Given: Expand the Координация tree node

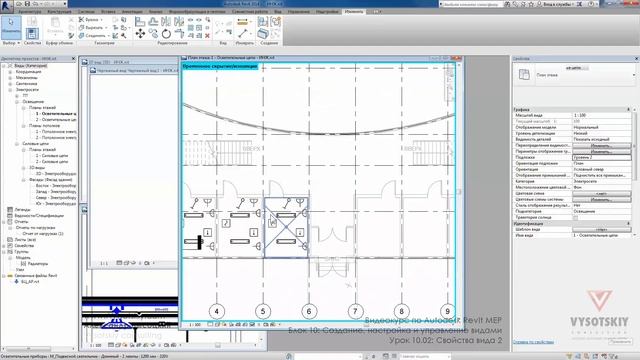Looking at the screenshot, I should tap(11, 72).
